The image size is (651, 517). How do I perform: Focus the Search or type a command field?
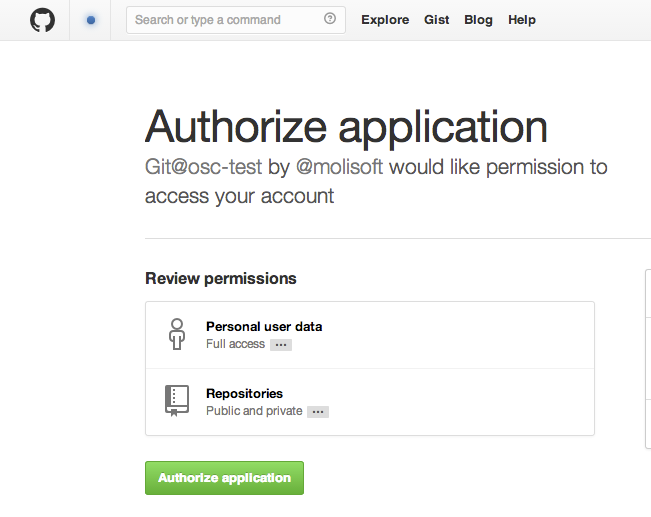pos(236,20)
